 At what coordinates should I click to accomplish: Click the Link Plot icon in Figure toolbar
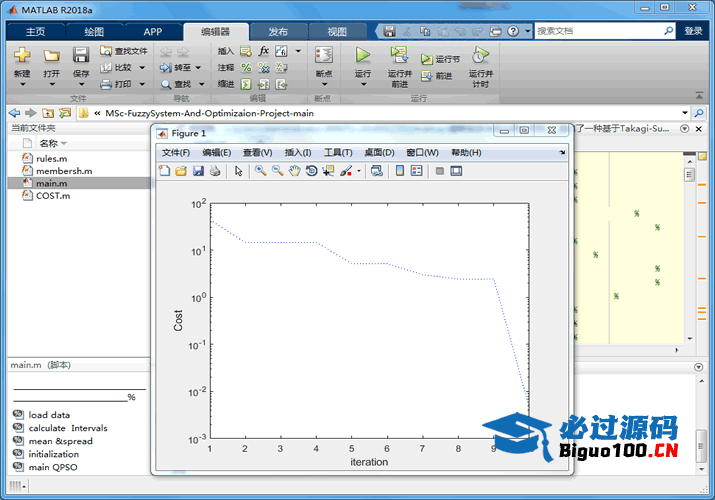click(377, 171)
